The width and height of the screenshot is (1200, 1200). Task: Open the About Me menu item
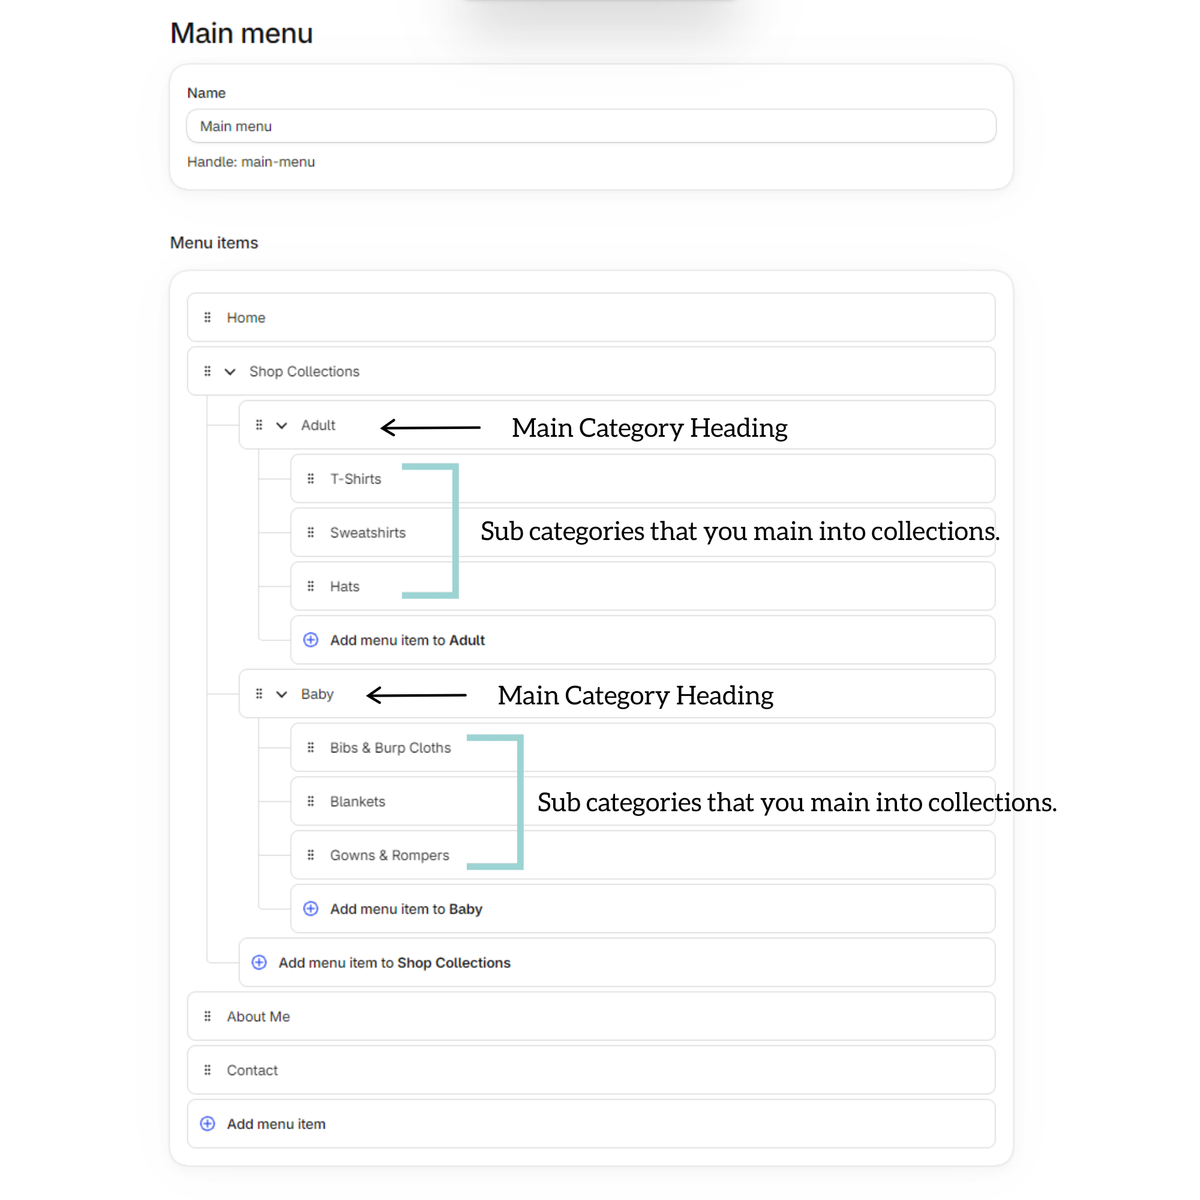pos(591,1016)
